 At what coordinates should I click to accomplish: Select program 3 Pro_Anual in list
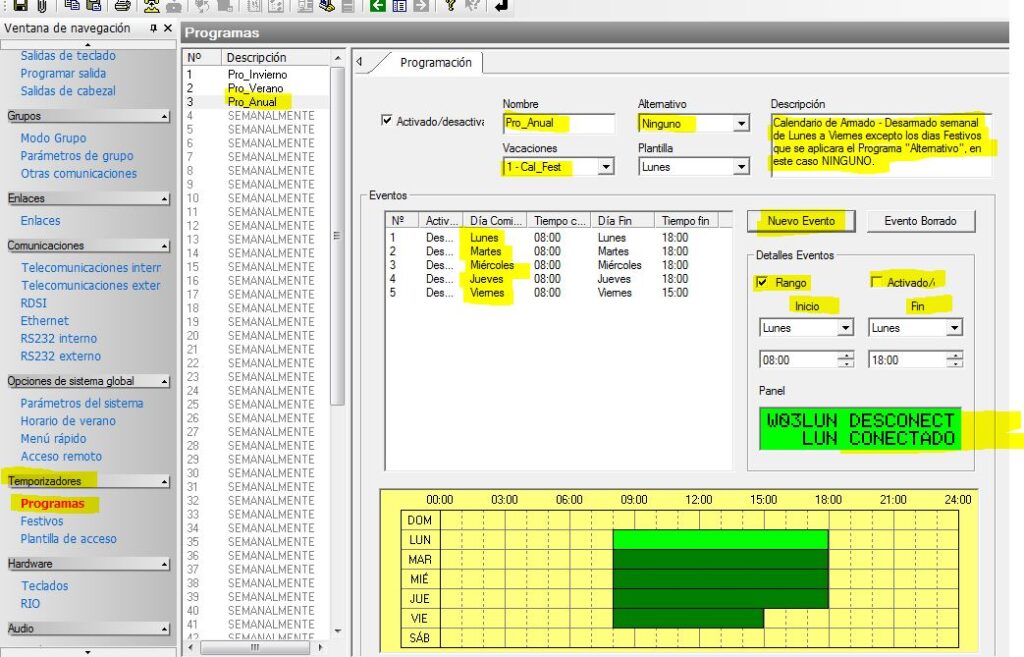click(257, 102)
